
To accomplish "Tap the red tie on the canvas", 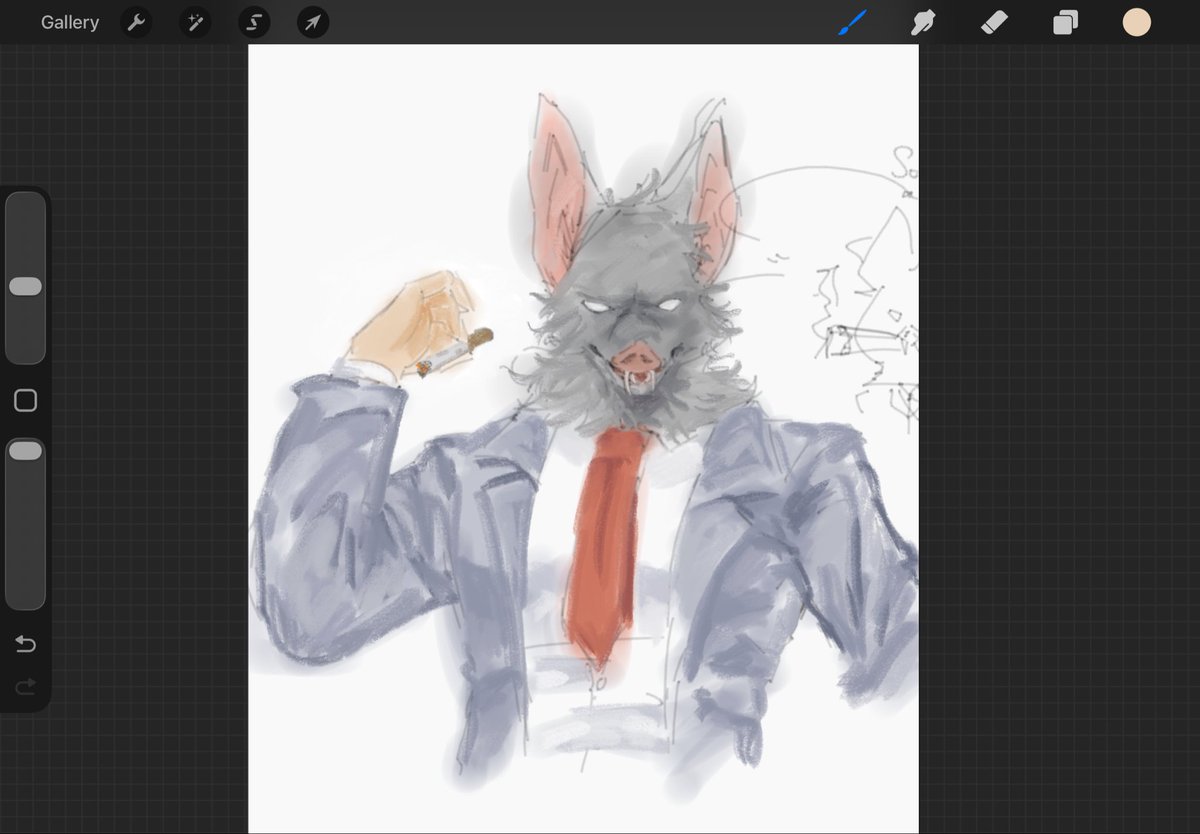I will pyautogui.click(x=603, y=545).
